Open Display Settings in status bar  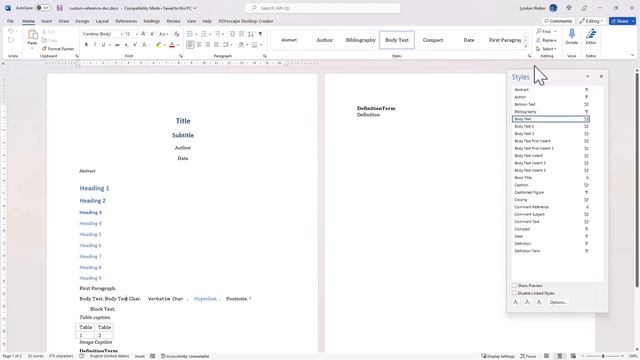tap(498, 356)
